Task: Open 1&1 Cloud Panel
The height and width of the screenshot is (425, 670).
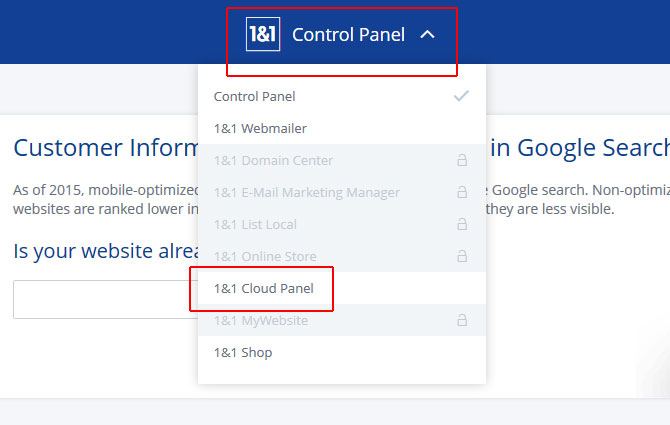Action: [342, 288]
